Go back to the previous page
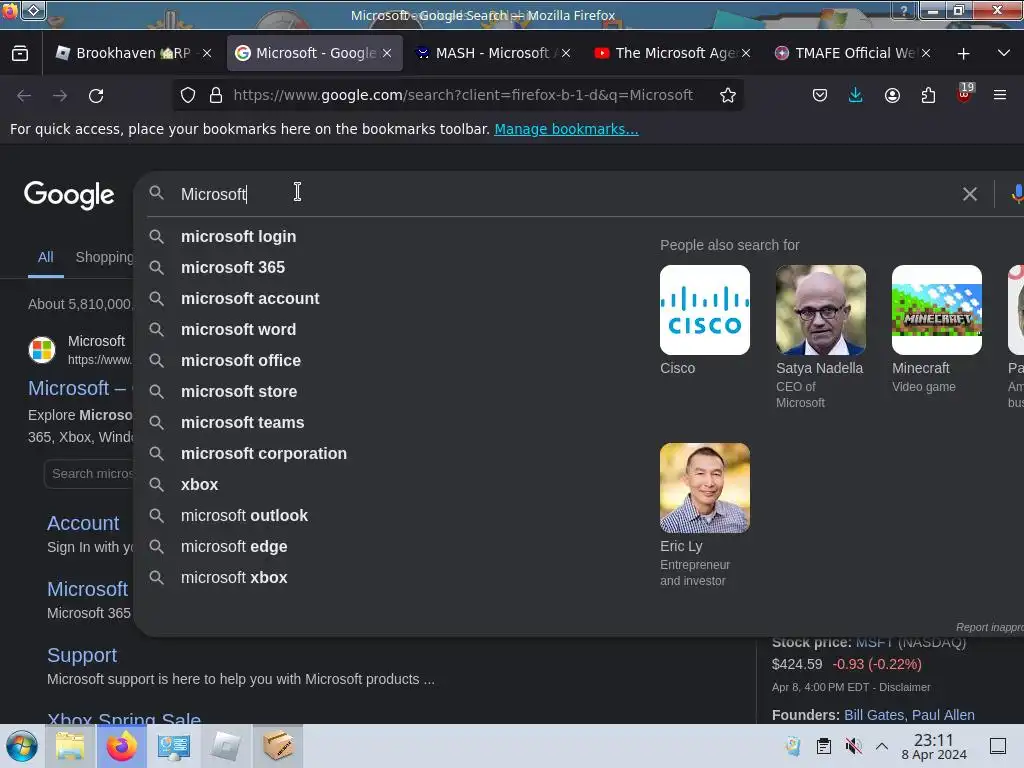The image size is (1024, 768). (x=24, y=96)
